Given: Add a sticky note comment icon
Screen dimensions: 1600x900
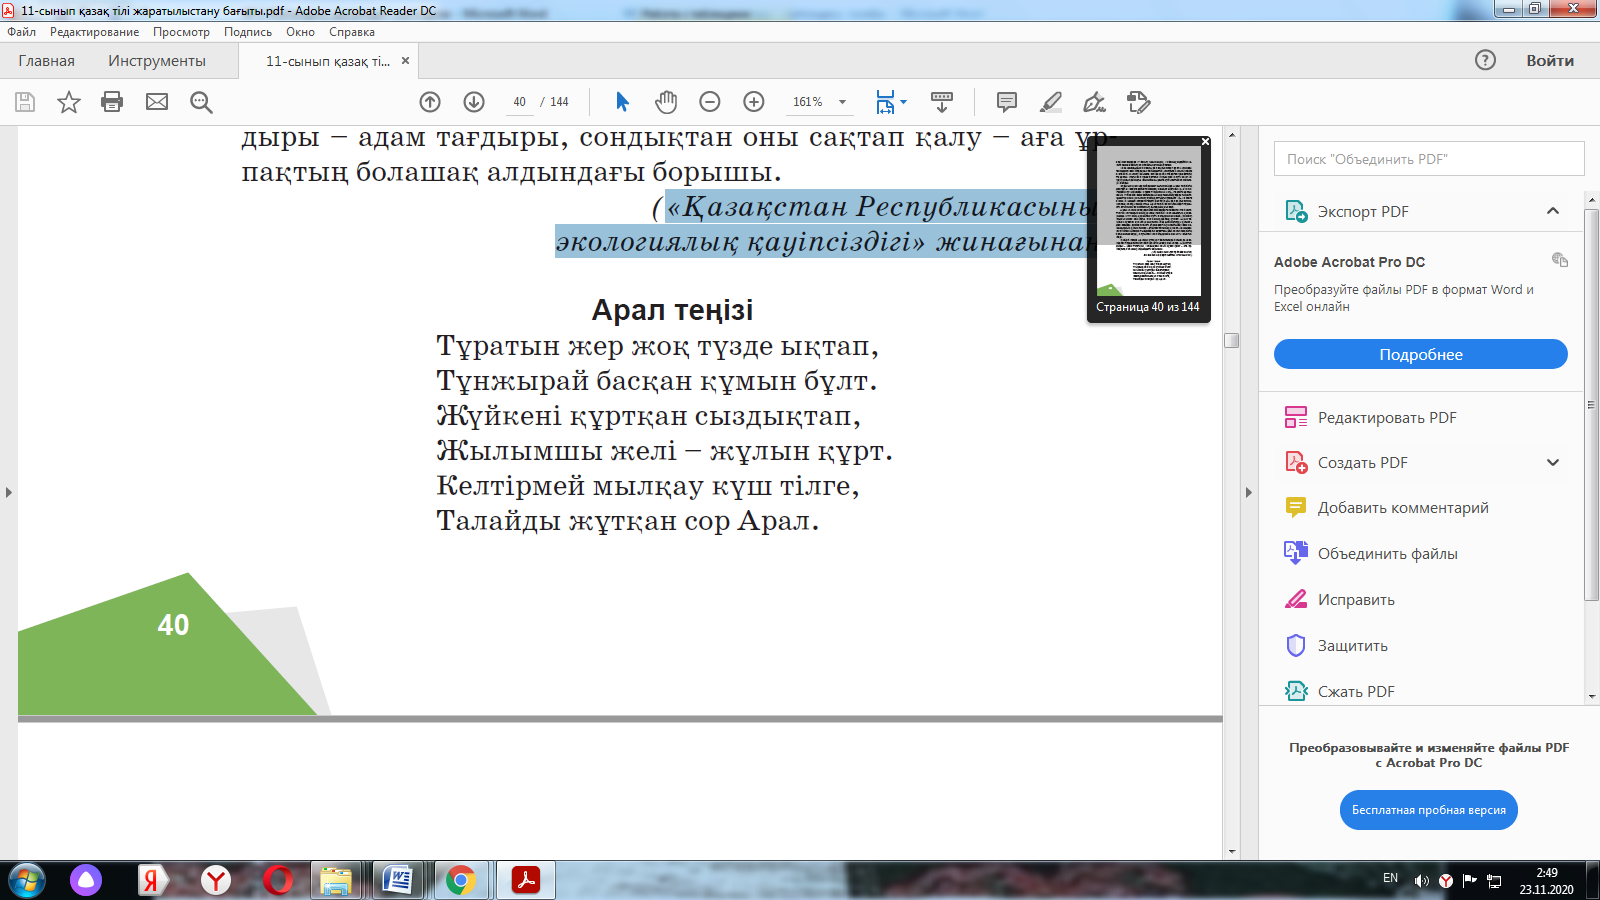Looking at the screenshot, I should 1007,102.
